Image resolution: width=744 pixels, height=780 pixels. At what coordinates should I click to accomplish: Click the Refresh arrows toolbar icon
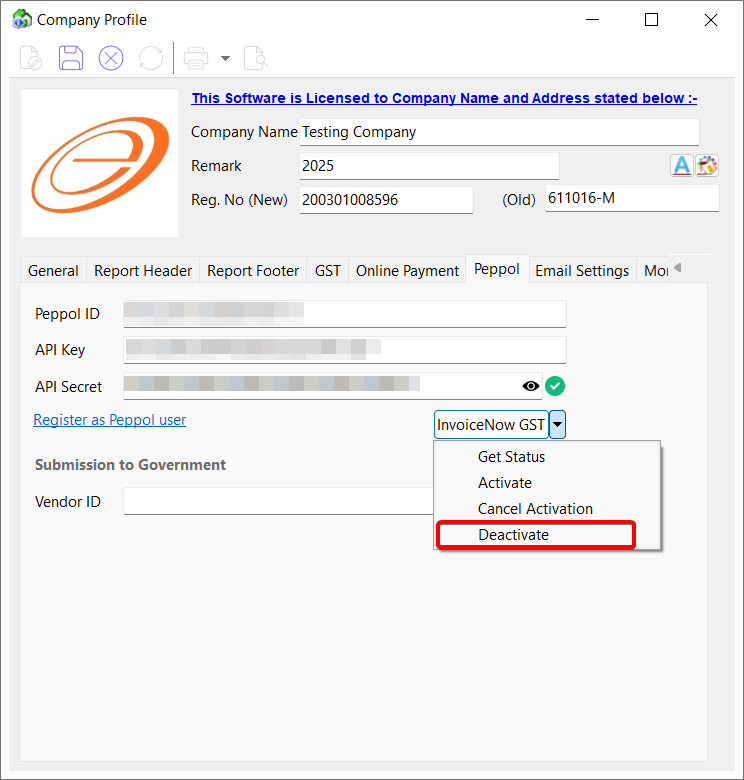click(151, 58)
